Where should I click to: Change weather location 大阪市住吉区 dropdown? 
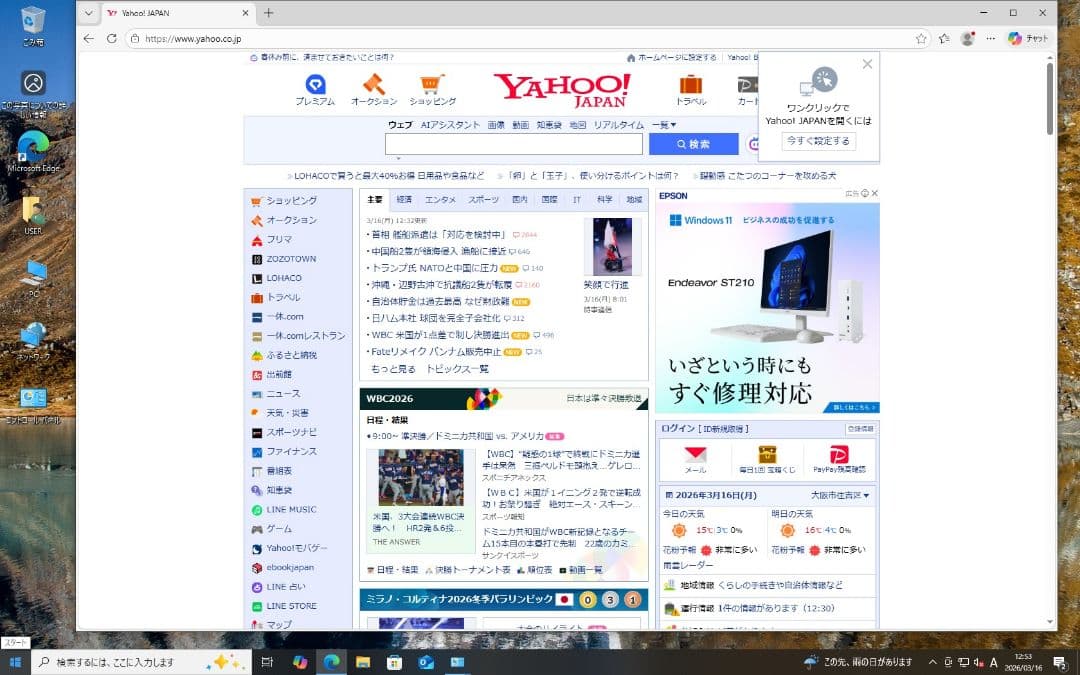click(x=840, y=495)
